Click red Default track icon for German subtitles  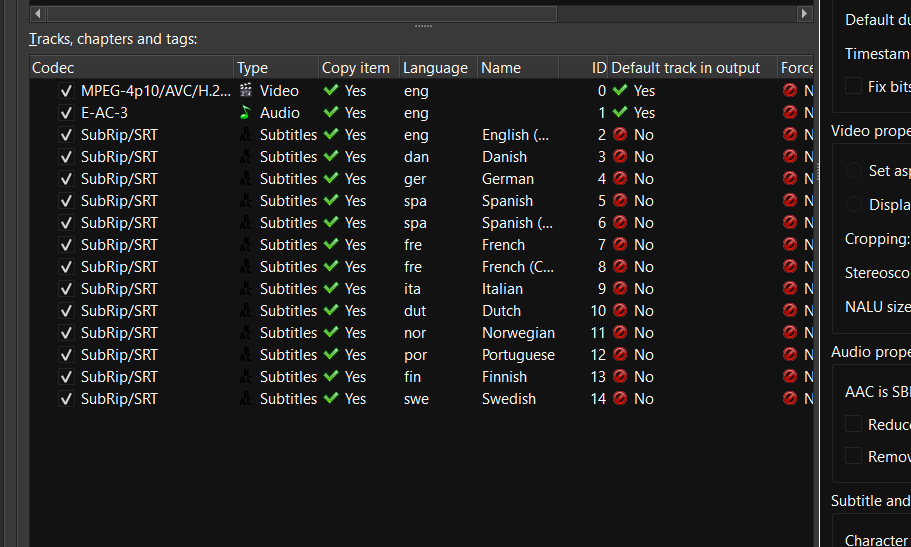click(x=620, y=179)
